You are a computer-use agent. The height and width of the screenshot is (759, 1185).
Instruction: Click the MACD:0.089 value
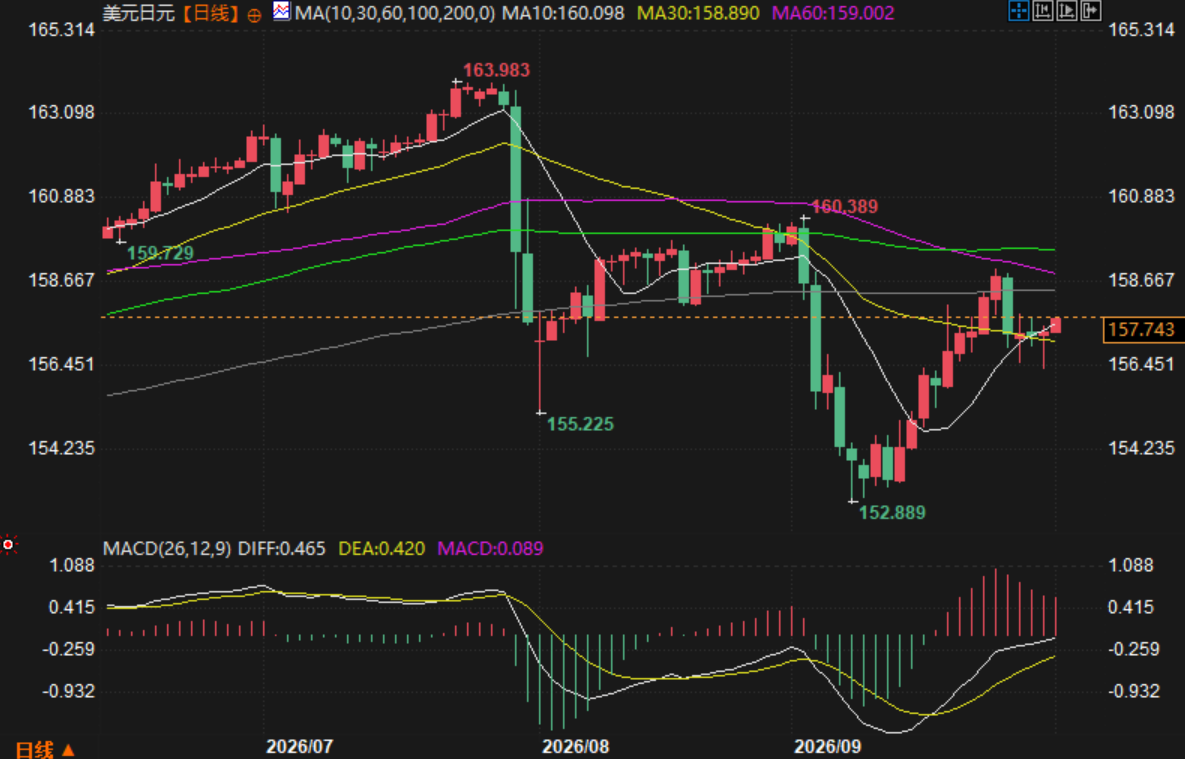pyautogui.click(x=490, y=548)
